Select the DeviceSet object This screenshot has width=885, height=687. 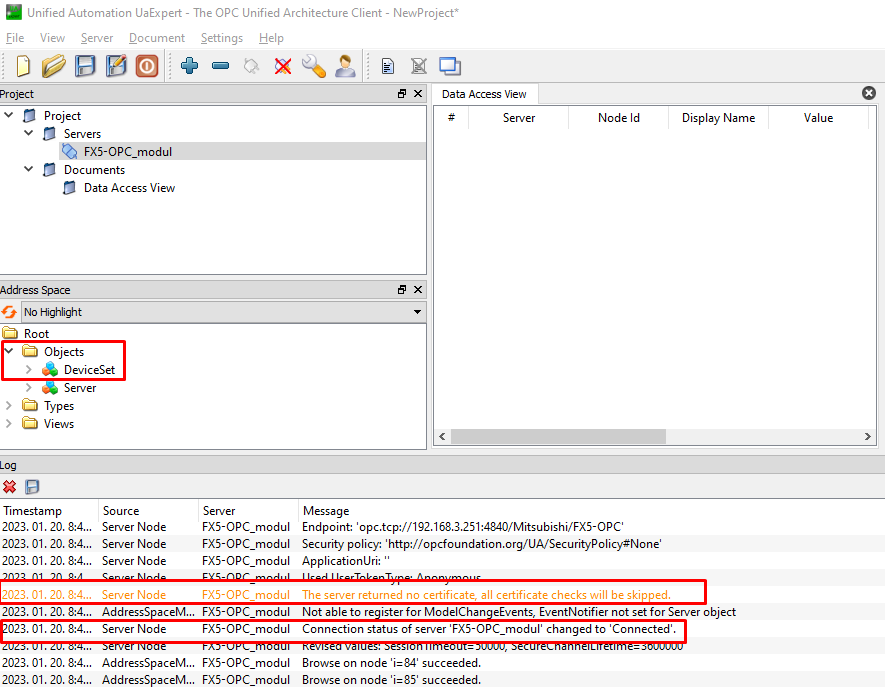(89, 370)
